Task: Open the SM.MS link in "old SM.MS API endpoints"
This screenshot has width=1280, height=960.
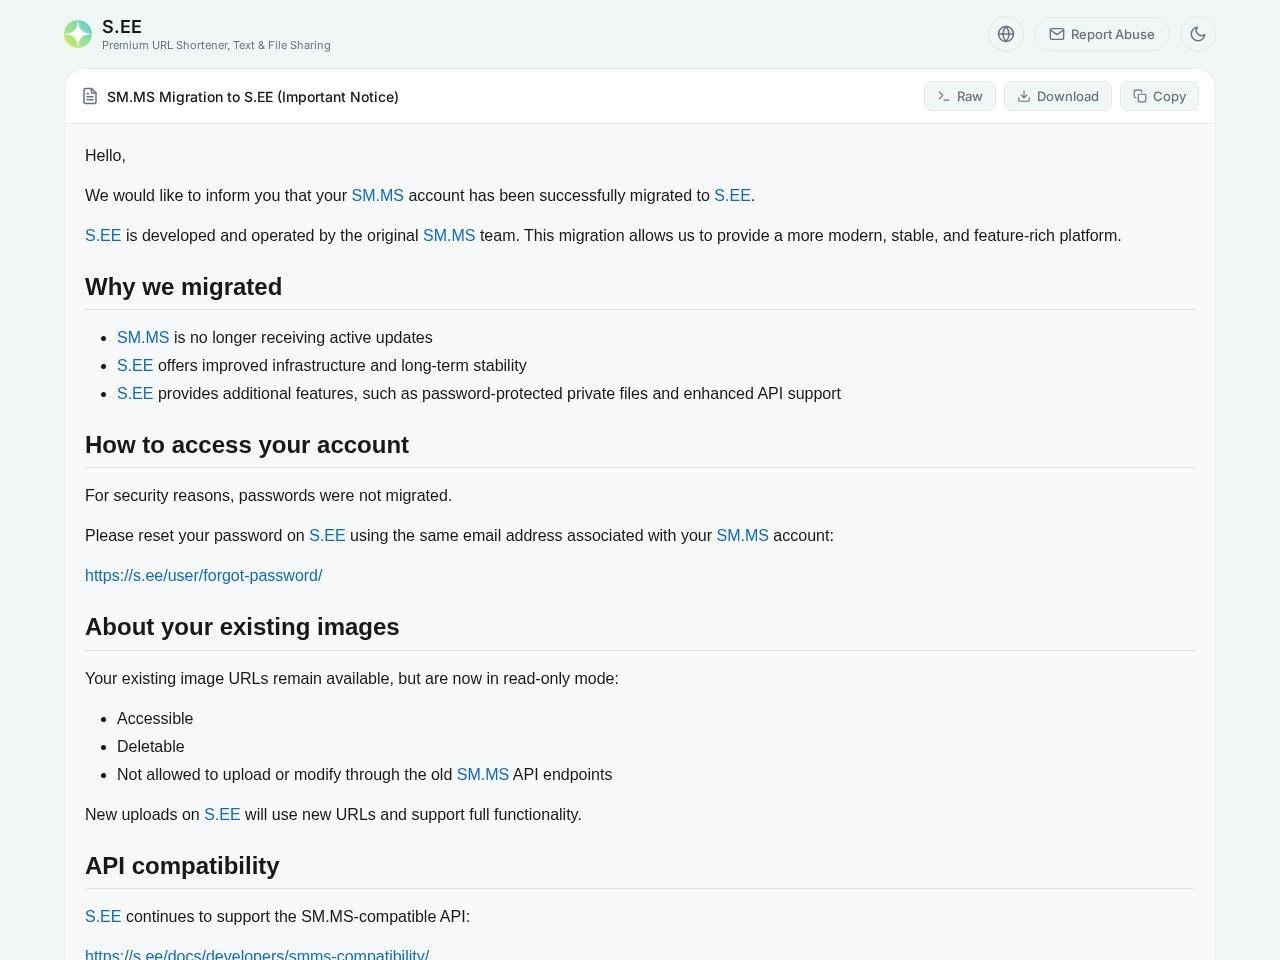Action: pyautogui.click(x=483, y=775)
